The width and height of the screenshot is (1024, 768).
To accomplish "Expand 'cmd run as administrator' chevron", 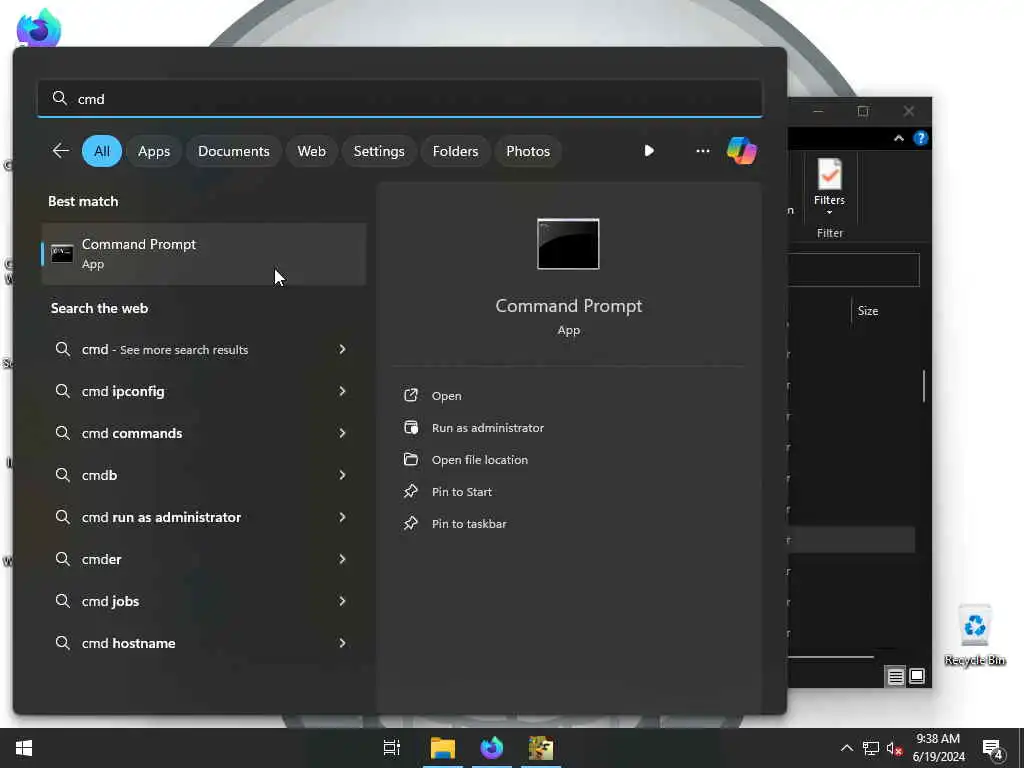I will (x=342, y=517).
